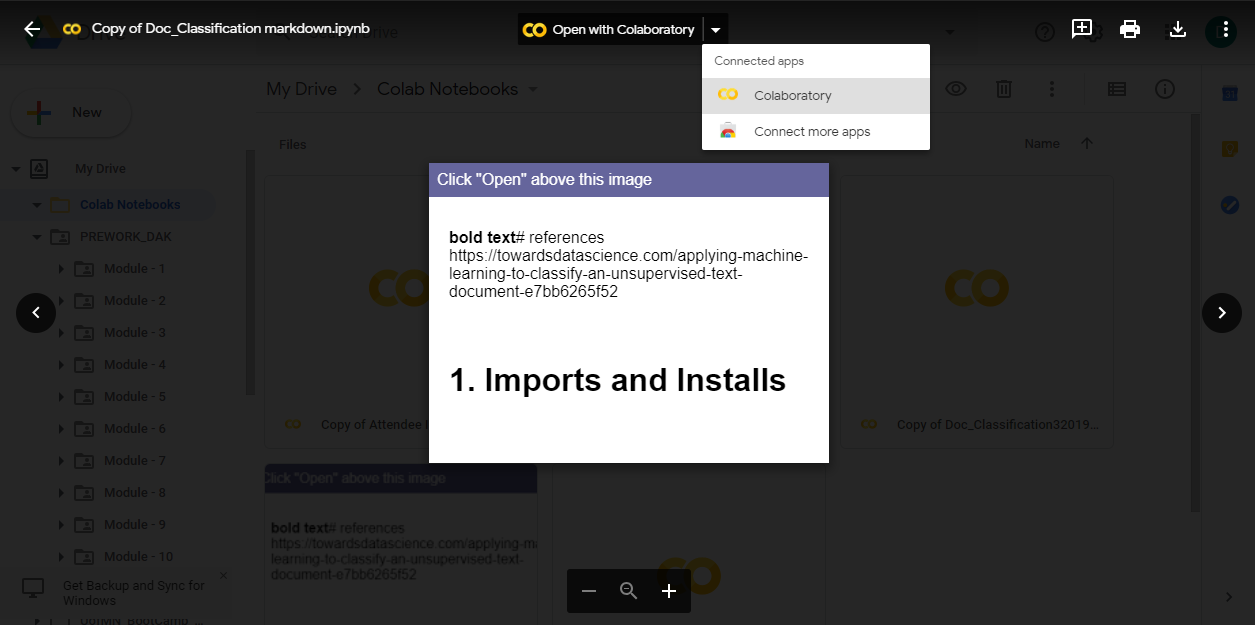Collapse the PREWORK_DAK folder arrow
Screen dimensions: 1255x625
point(37,237)
